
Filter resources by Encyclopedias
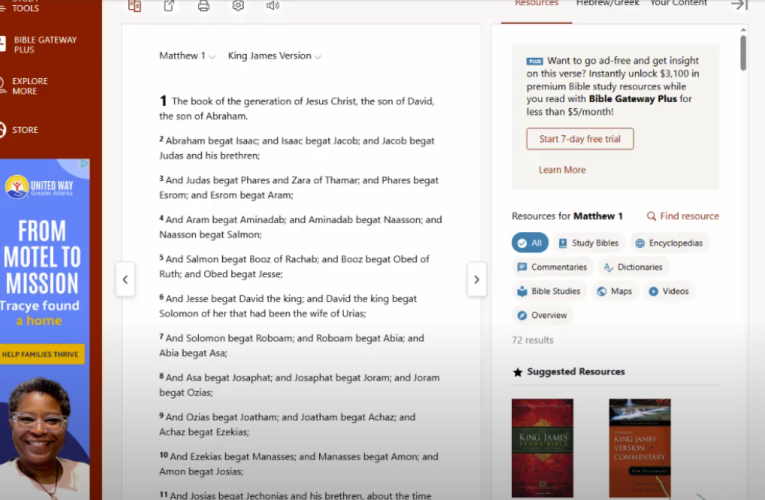coord(669,243)
